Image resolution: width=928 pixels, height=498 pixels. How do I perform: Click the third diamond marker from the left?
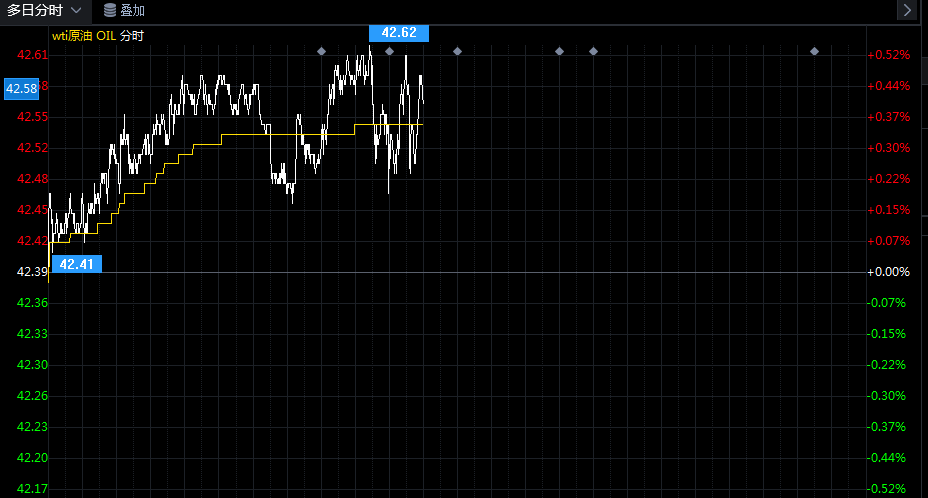(x=457, y=52)
